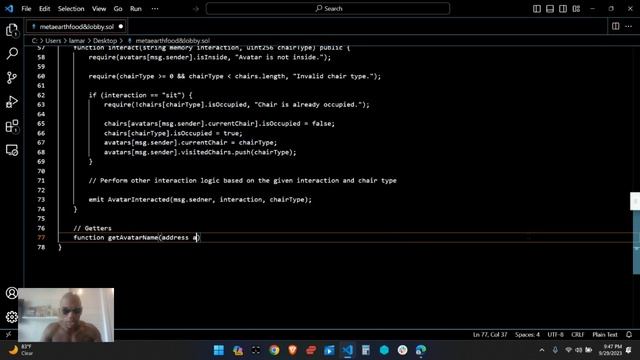The image size is (640, 360).
Task: Open Brave browser from the taskbar
Action: tap(293, 350)
